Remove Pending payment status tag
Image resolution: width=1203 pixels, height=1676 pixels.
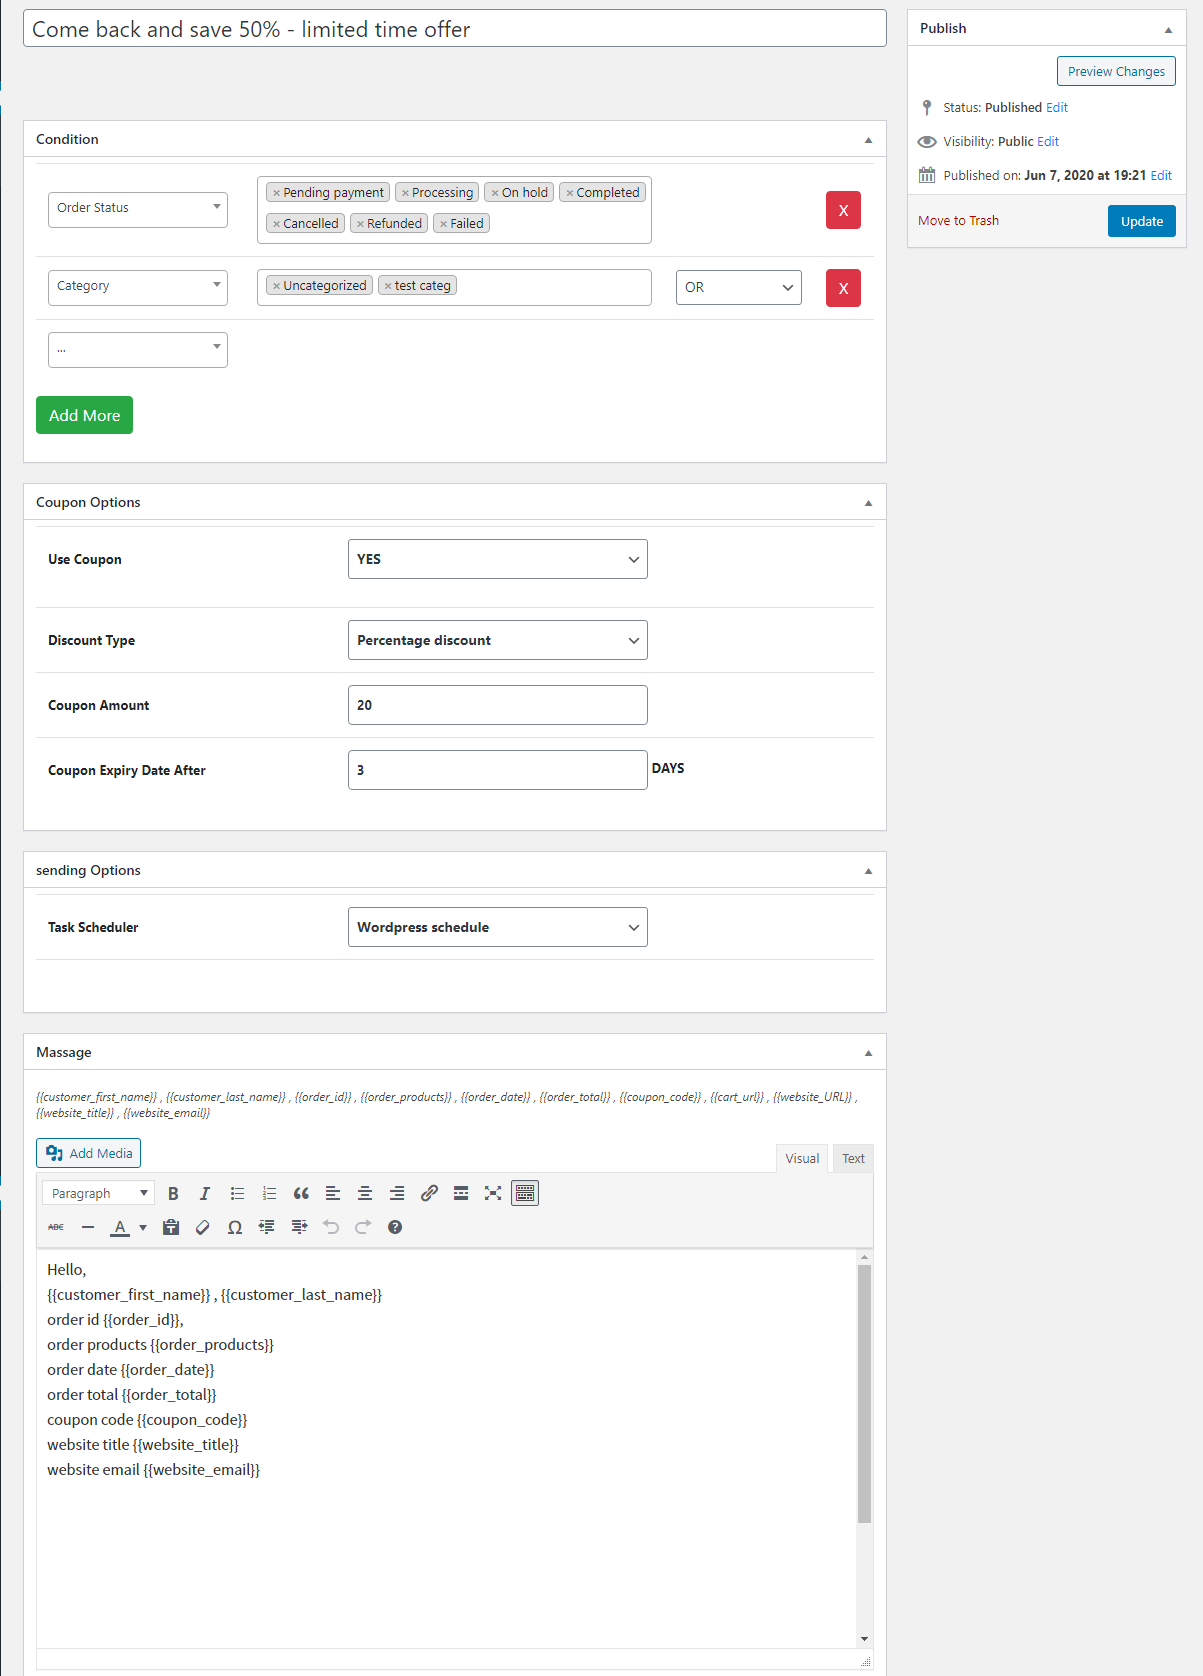tap(277, 193)
